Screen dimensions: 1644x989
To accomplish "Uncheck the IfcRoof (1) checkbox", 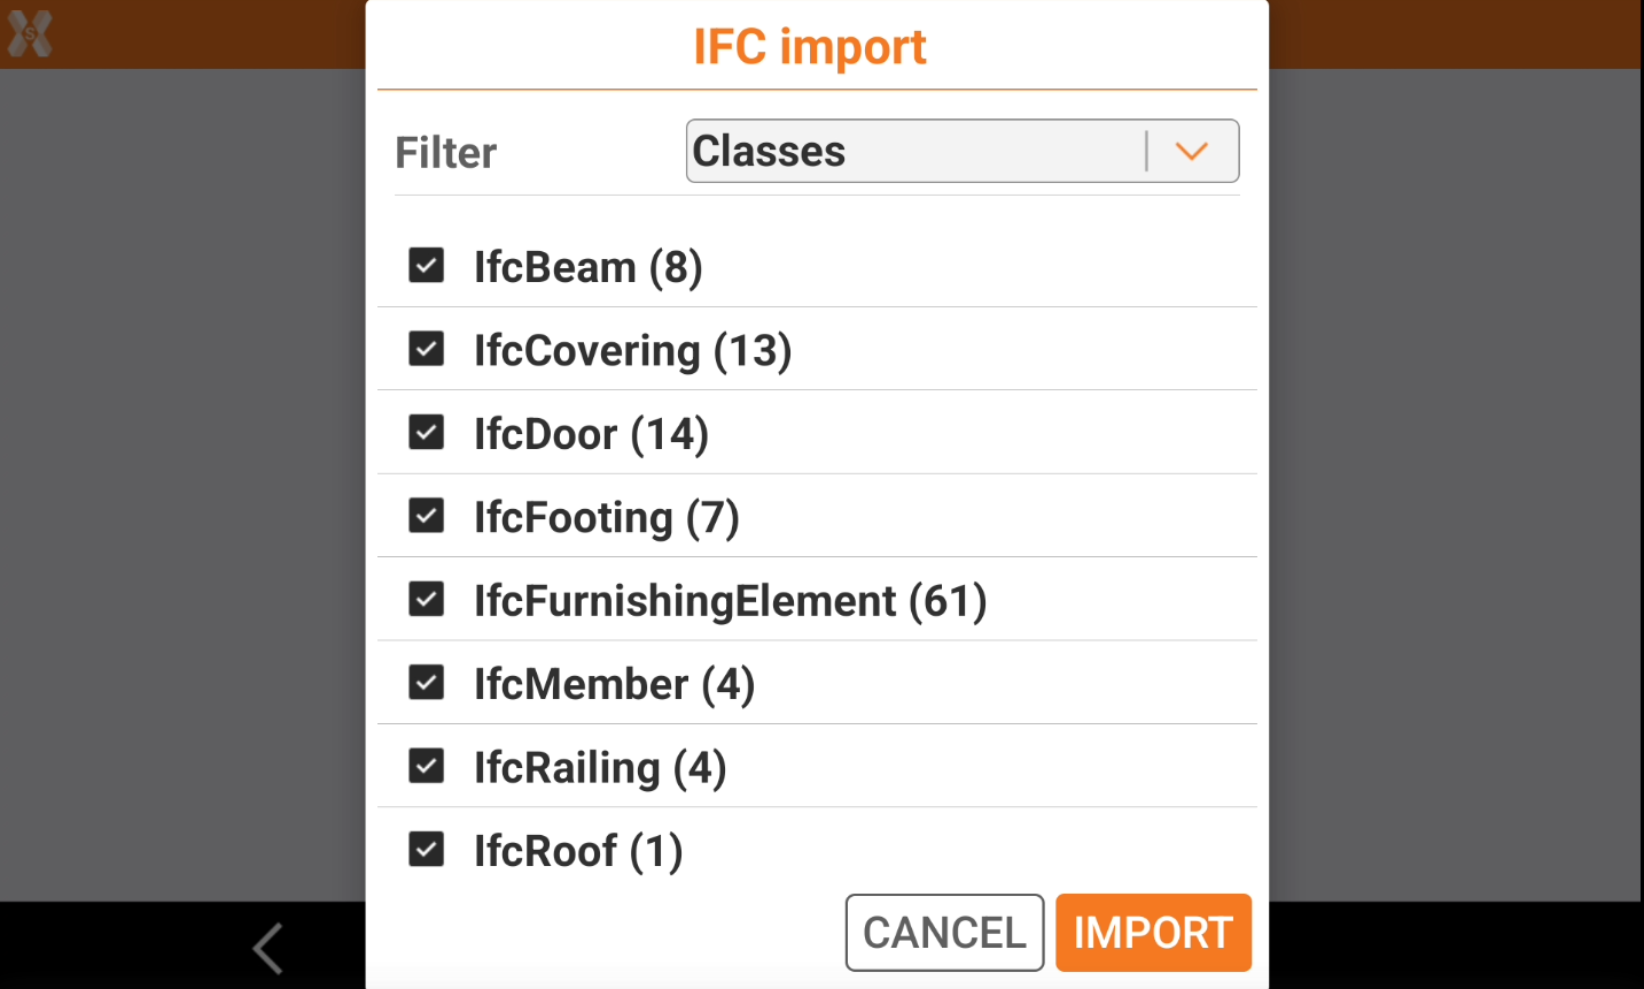I will coord(426,850).
